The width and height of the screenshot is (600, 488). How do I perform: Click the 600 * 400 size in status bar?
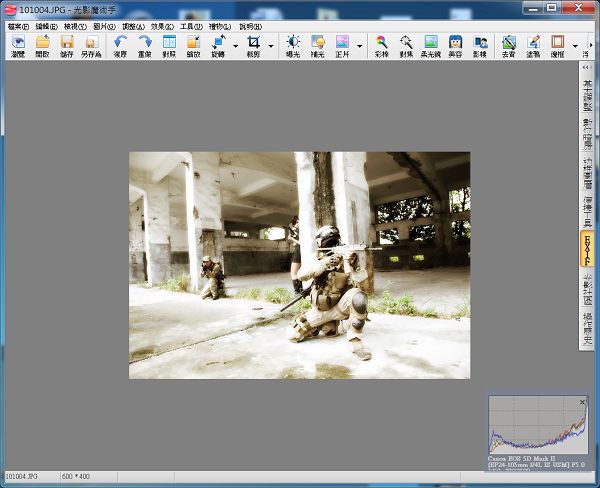point(76,477)
